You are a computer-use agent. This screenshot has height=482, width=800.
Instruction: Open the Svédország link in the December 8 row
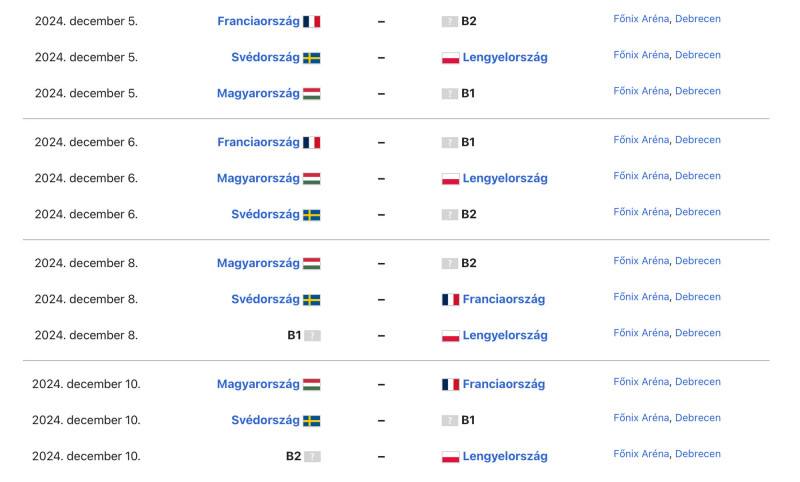(265, 299)
